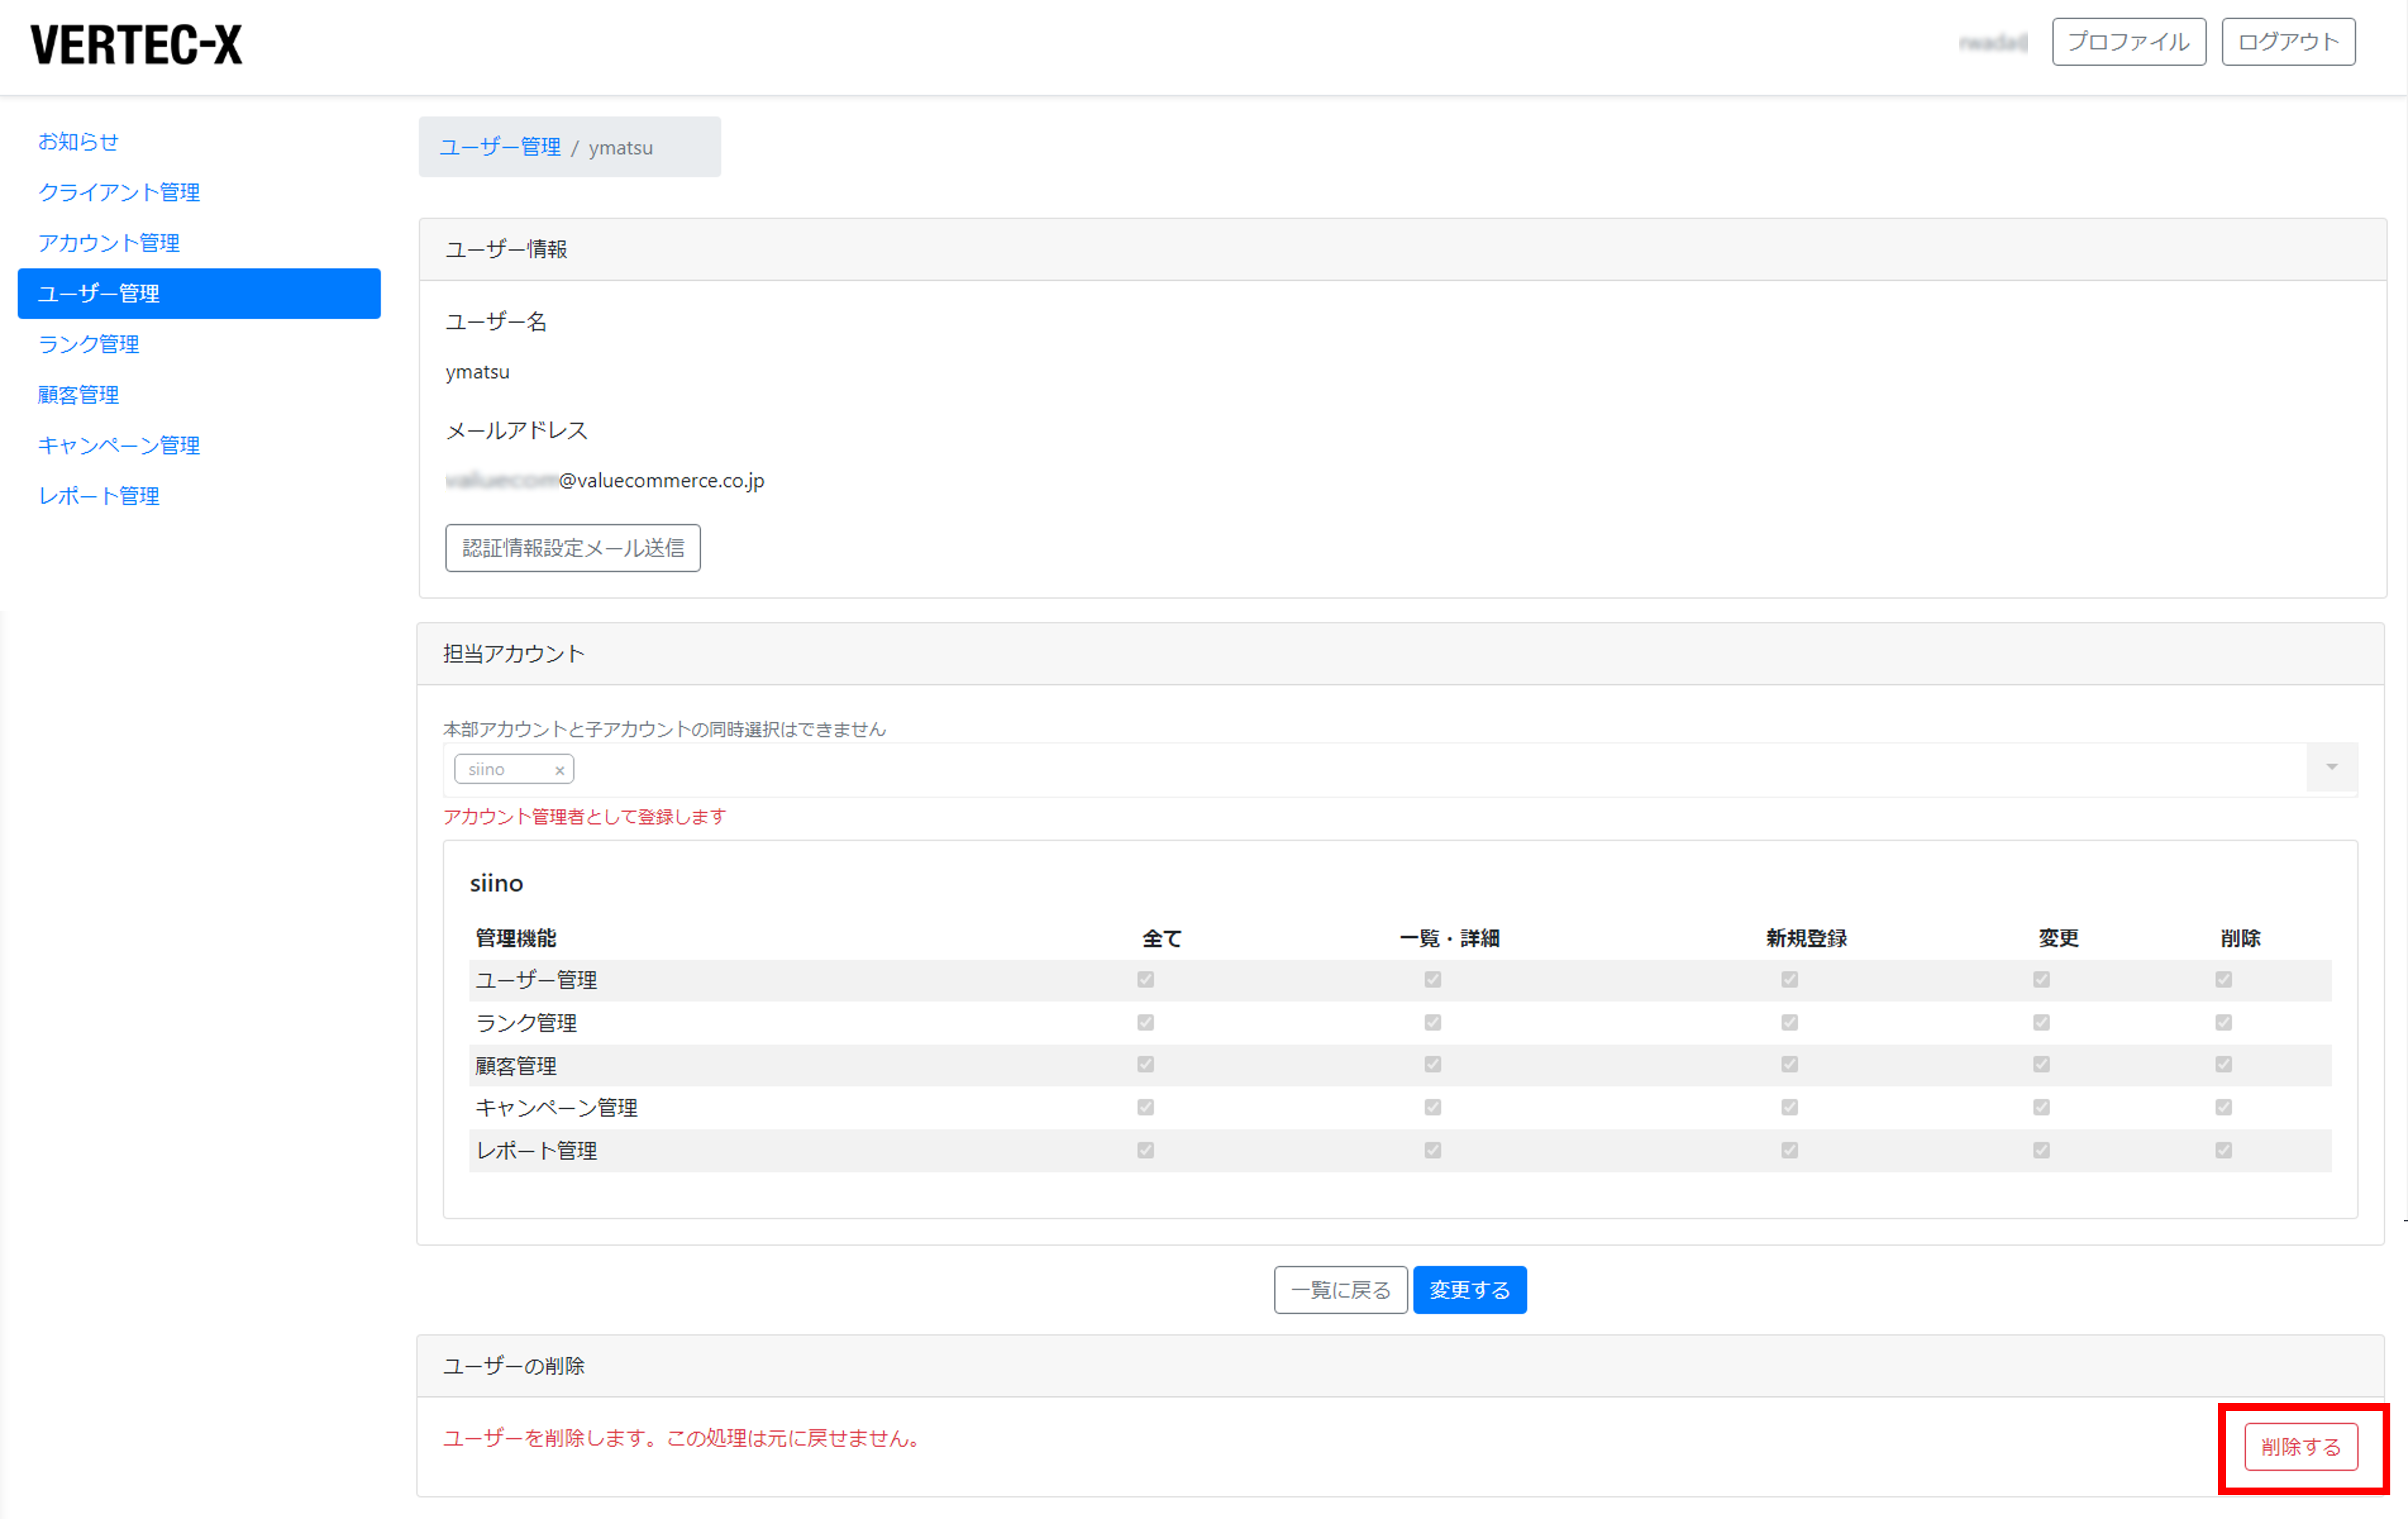Click the 一覧・詳細 column header
Screen dimensions: 2408x1519
coord(1449,938)
